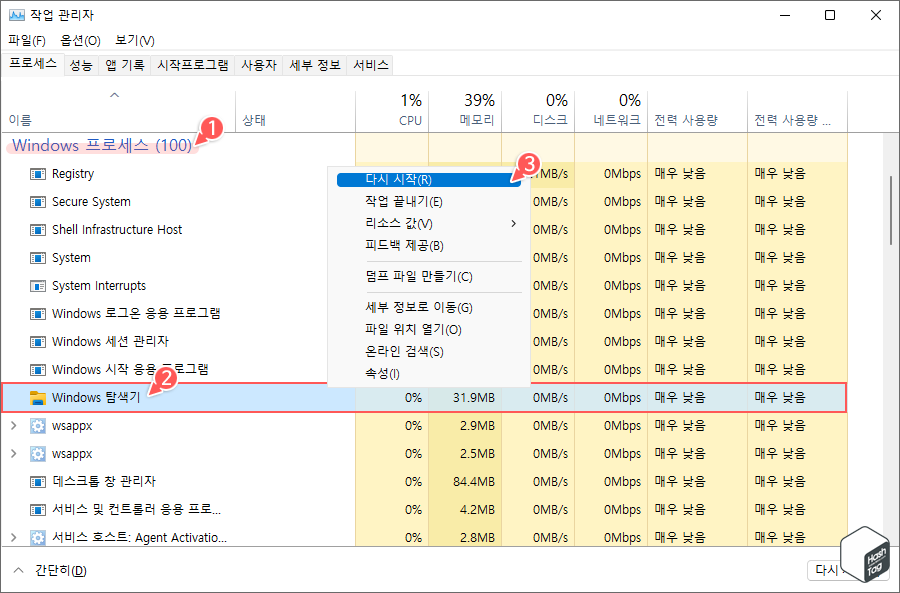900x593 pixels.
Task: Click the System process icon
Action: pyautogui.click(x=37, y=258)
